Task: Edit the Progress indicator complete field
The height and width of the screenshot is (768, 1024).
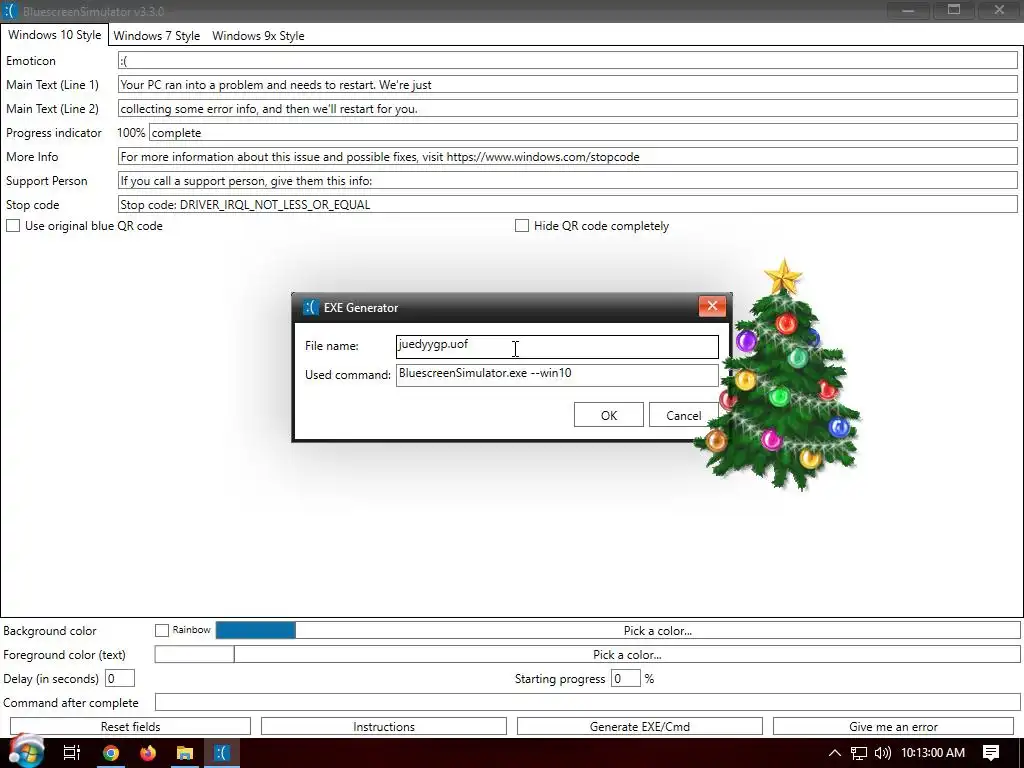Action: 583,133
